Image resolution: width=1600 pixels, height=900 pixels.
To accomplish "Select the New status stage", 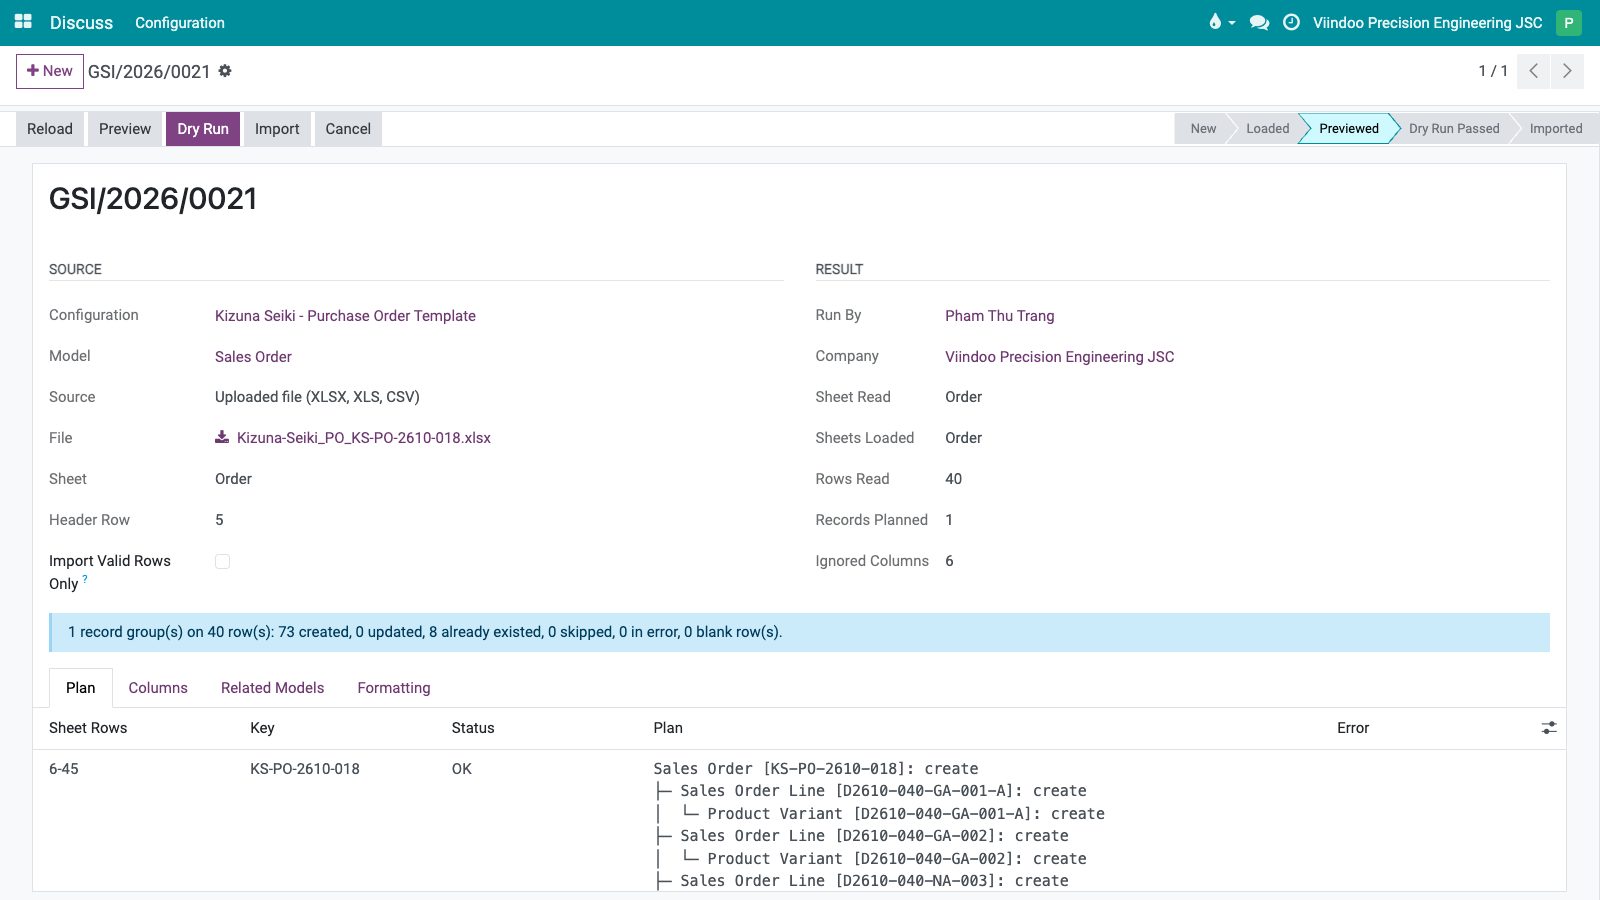I will (x=1203, y=129).
